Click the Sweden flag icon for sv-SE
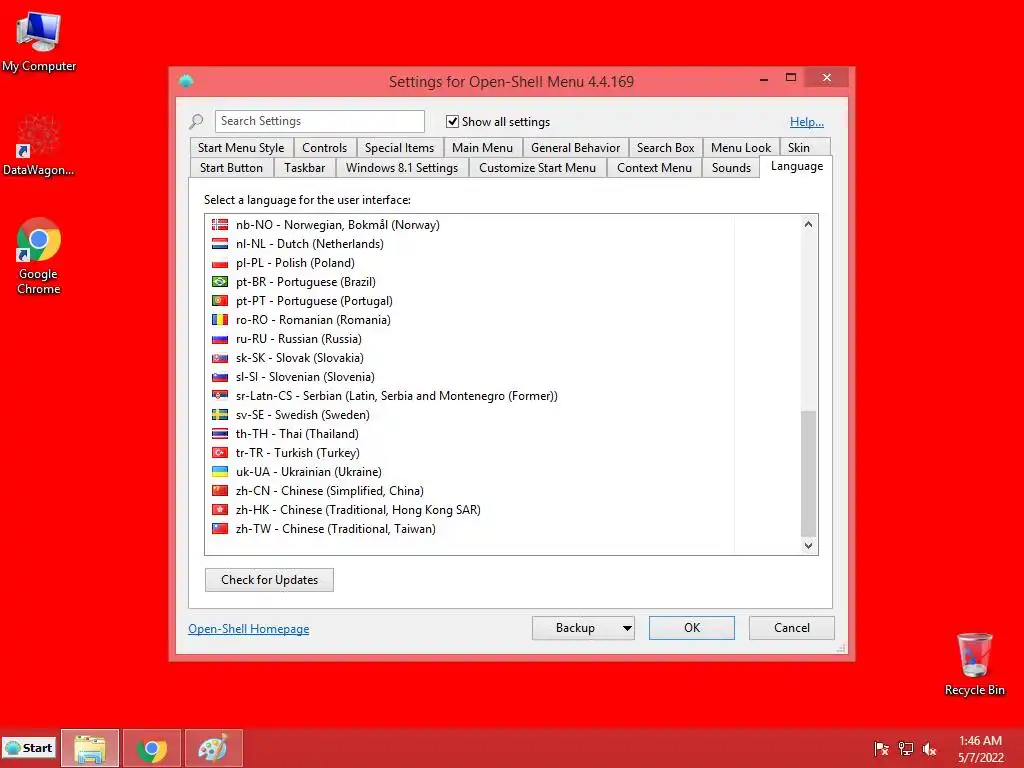The width and height of the screenshot is (1024, 768). [220, 415]
